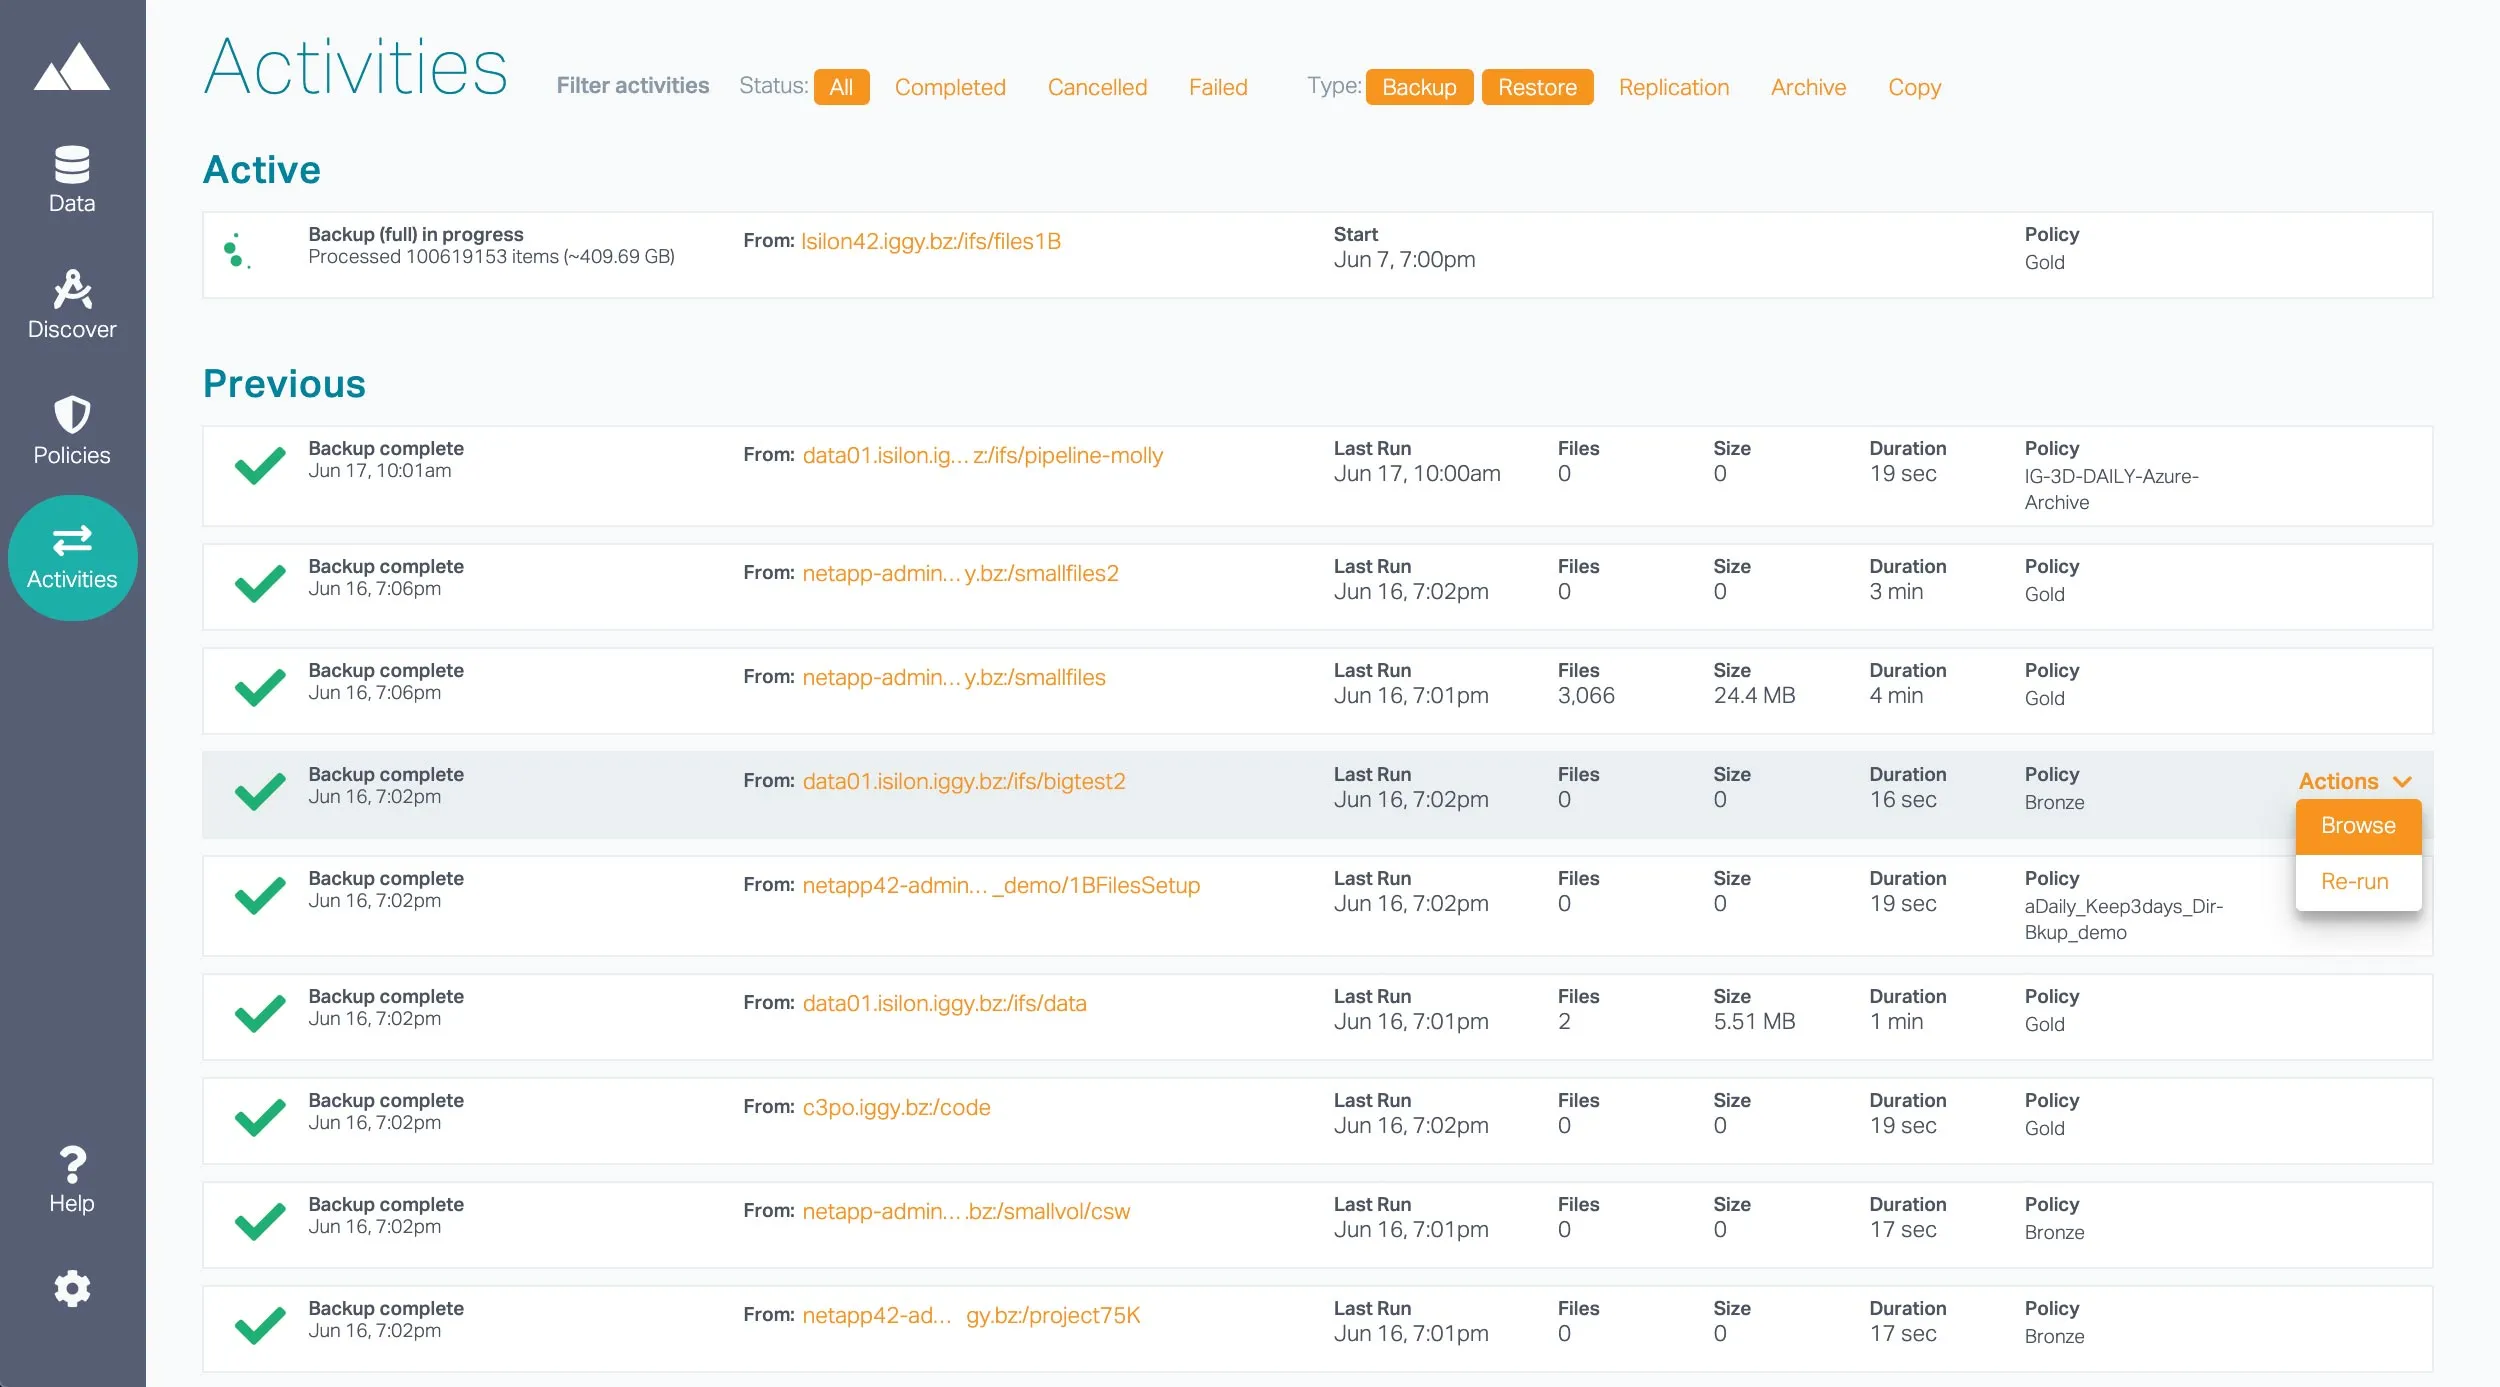Choose Browse from the Actions menu

[x=2358, y=826]
